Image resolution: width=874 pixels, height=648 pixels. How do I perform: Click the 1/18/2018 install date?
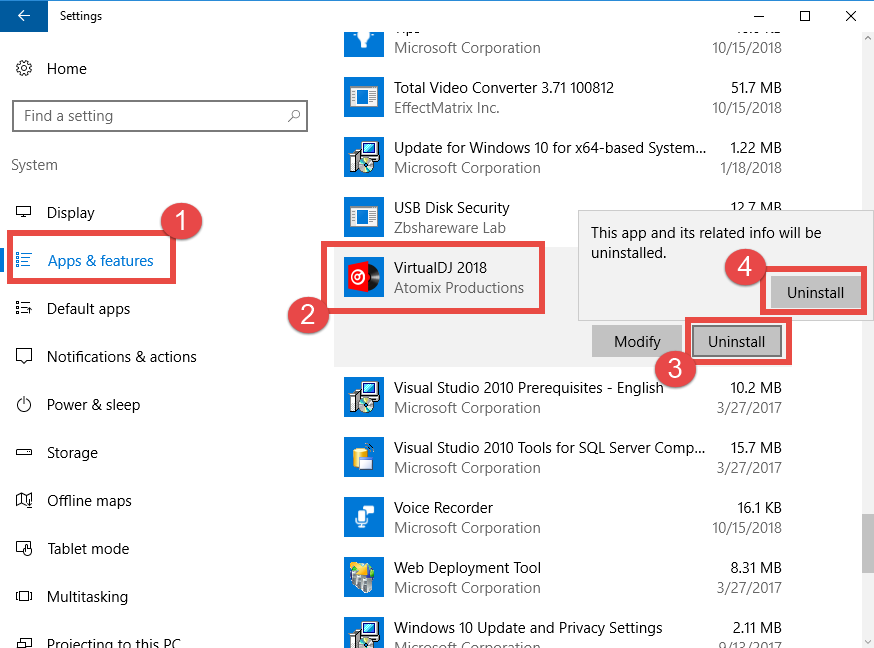coord(751,168)
